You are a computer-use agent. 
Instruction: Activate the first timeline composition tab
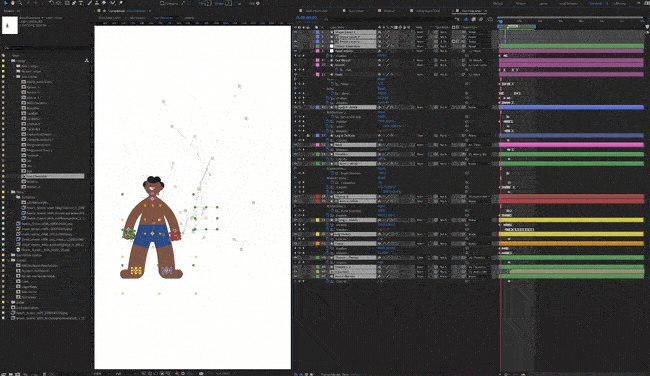pyautogui.click(x=316, y=11)
